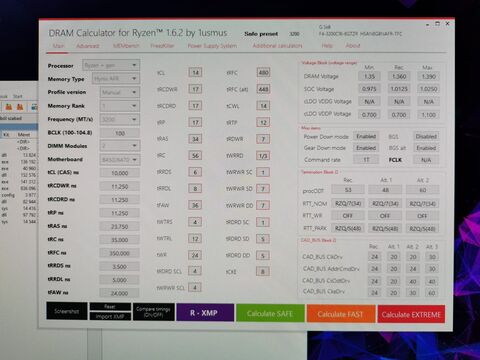Click the Screenshot button
The width and height of the screenshot is (480, 360).
tap(67, 311)
